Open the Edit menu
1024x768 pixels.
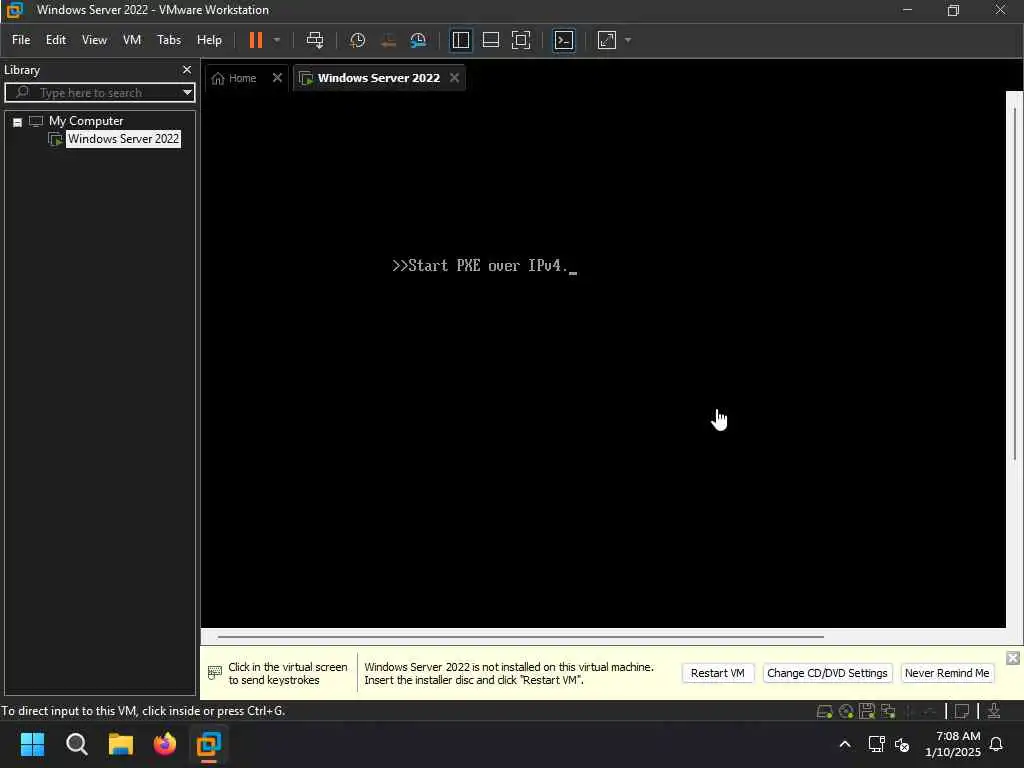[x=56, y=40]
